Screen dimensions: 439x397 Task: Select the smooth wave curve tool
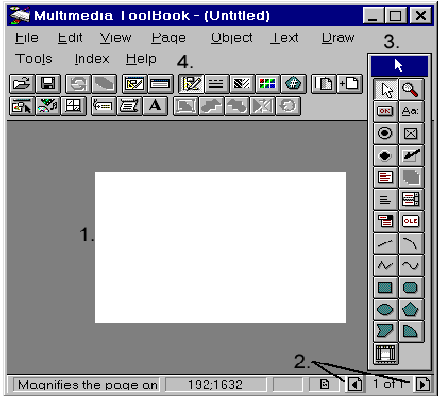tap(411, 265)
